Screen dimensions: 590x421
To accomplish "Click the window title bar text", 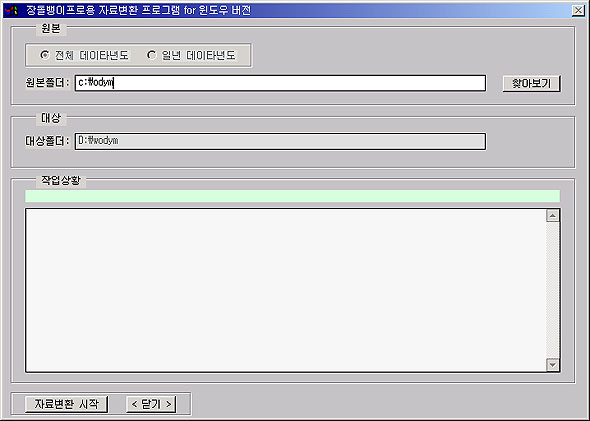I will 138,10.
